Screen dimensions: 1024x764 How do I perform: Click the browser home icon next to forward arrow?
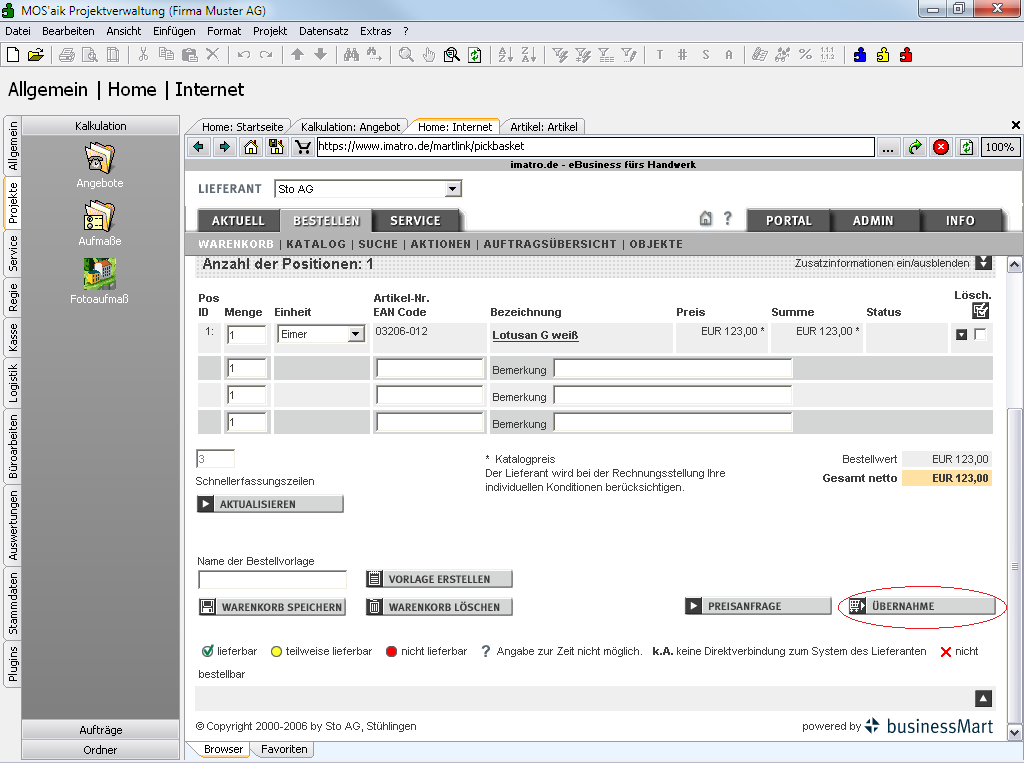[x=251, y=147]
